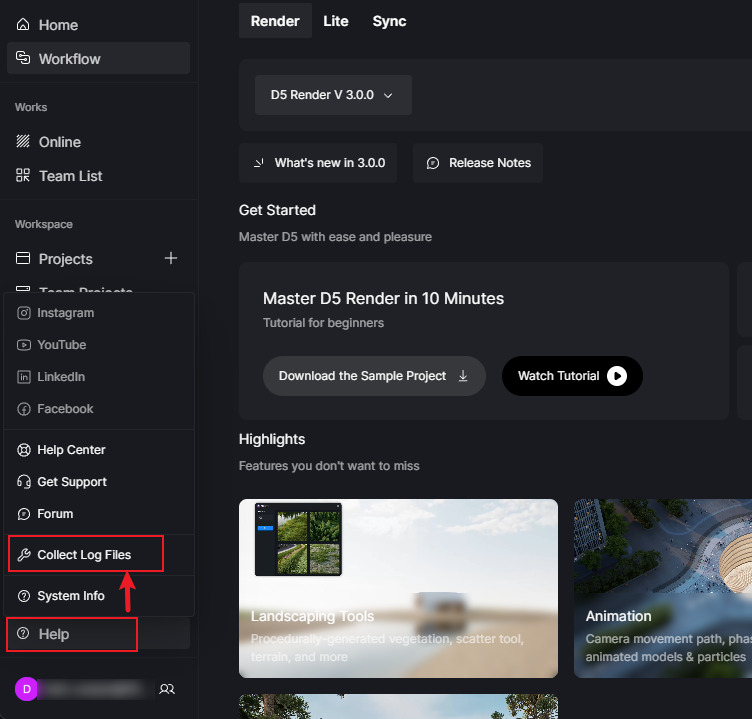Expand the D5 Render V 3.0.0 version dropdown

(x=333, y=95)
